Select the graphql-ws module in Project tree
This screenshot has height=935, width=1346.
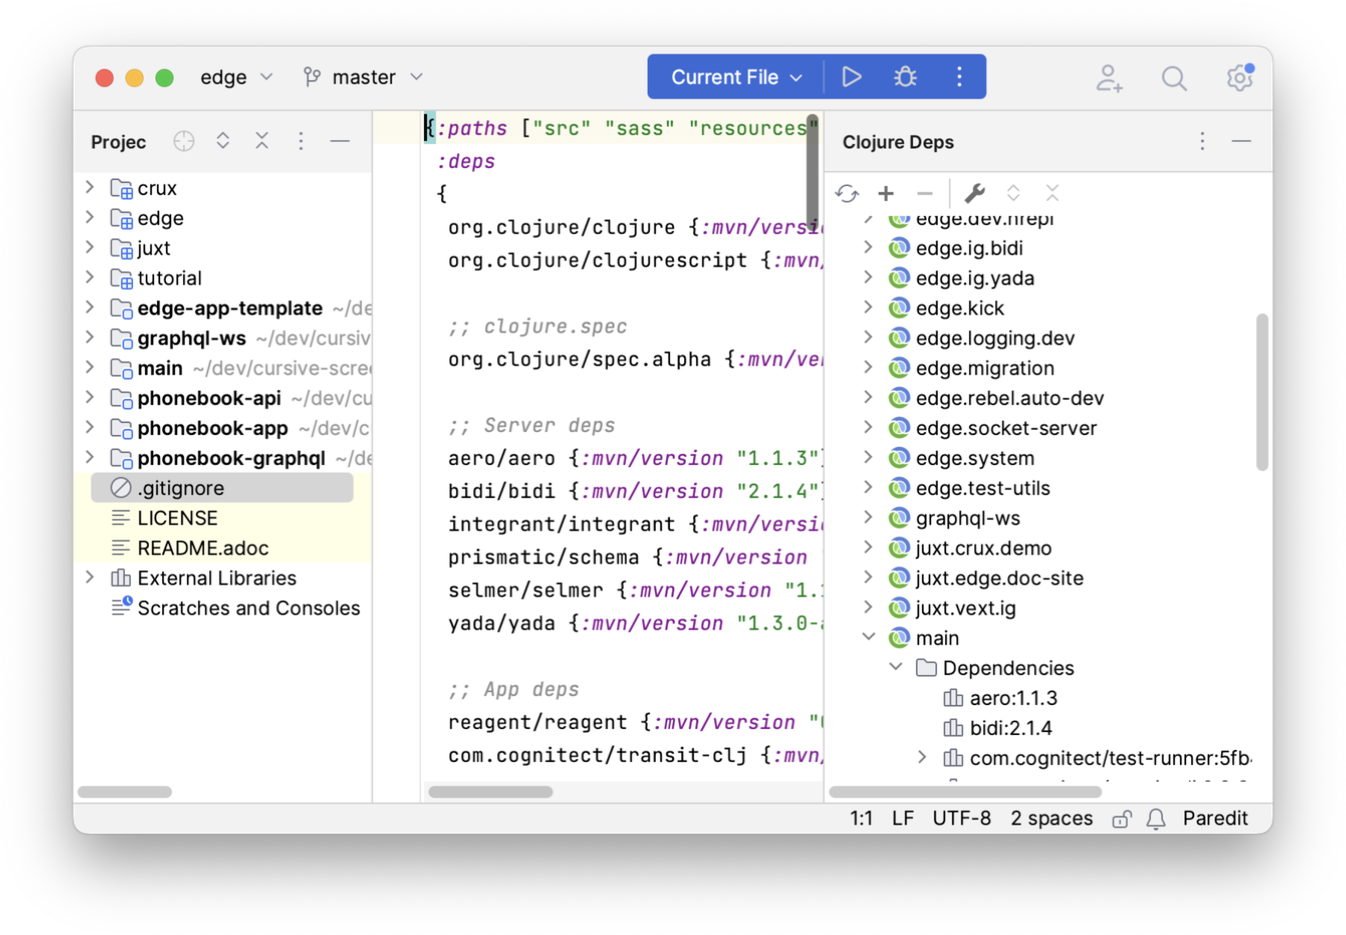(191, 338)
